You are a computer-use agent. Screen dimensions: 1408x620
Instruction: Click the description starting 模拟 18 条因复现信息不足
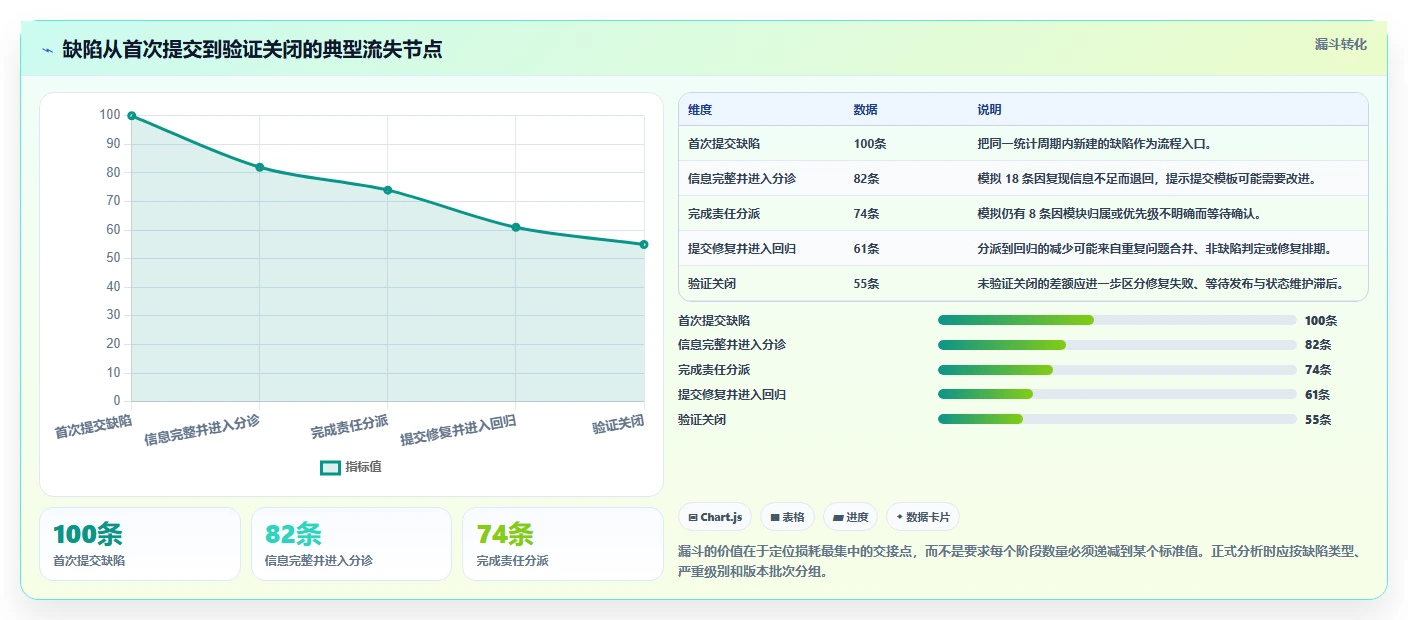coord(1147,179)
